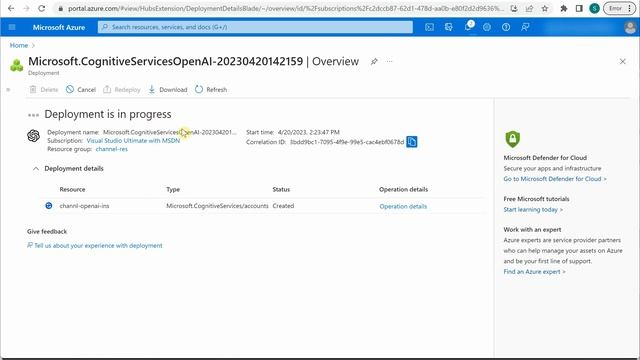Open the browser profile avatar

pos(594,8)
